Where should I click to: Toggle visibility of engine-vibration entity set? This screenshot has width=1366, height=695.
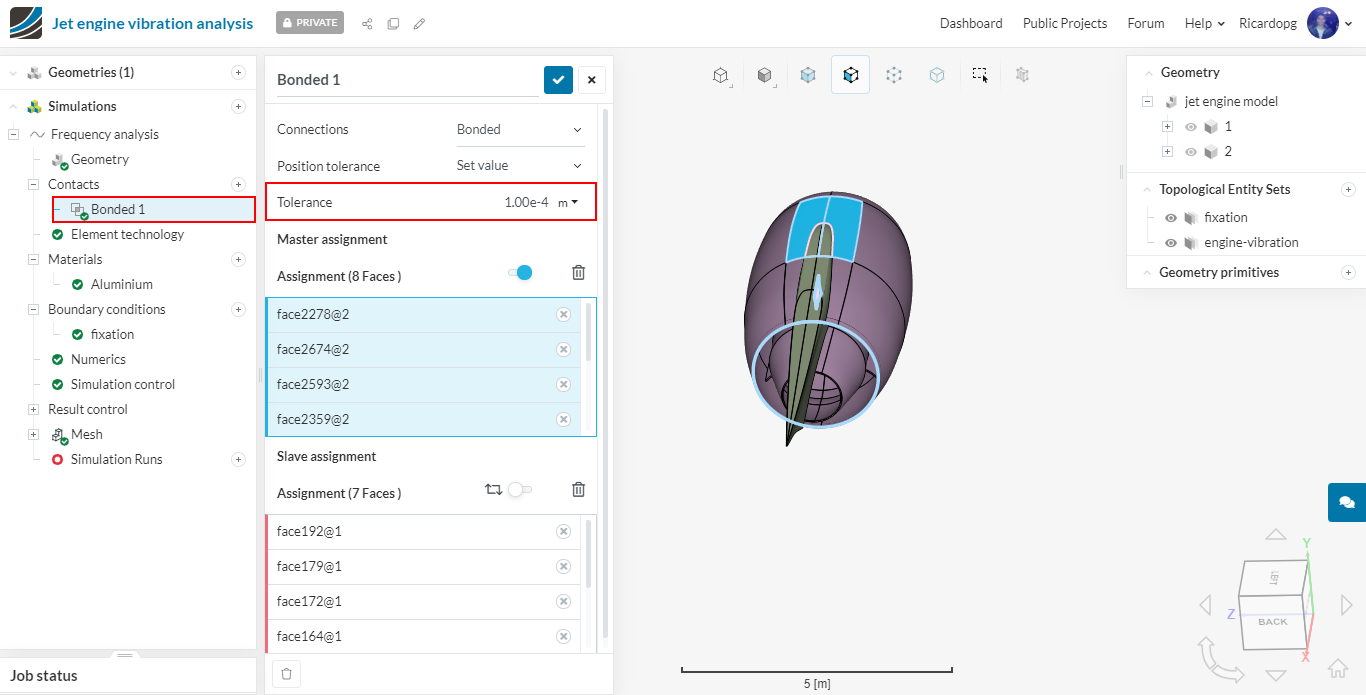coord(1171,243)
